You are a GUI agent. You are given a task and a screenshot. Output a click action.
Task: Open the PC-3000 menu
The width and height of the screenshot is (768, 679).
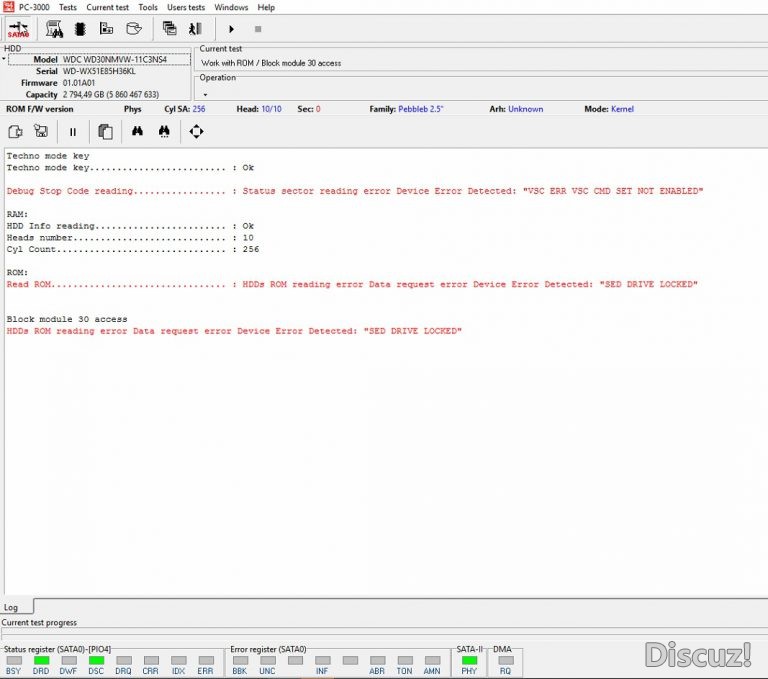coord(34,7)
